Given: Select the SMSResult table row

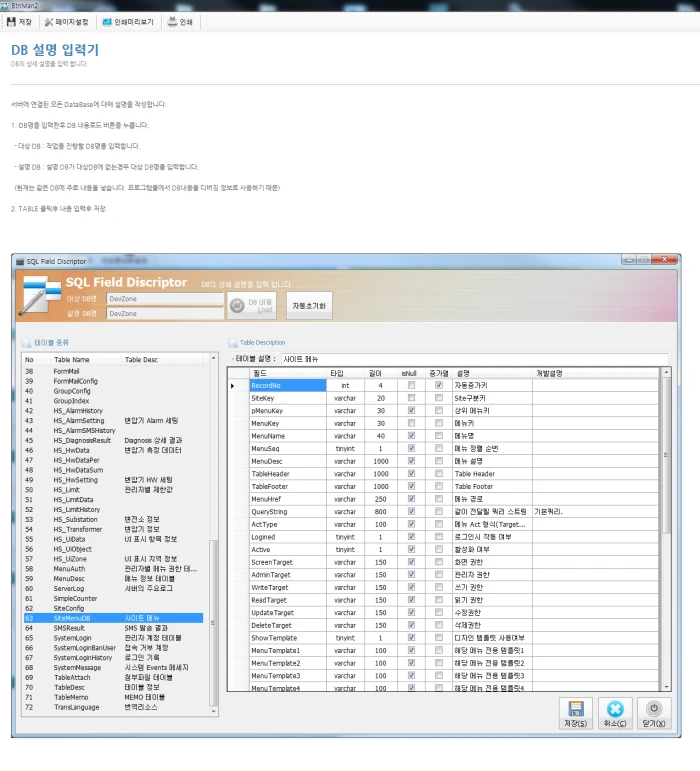Looking at the screenshot, I should (114, 628).
